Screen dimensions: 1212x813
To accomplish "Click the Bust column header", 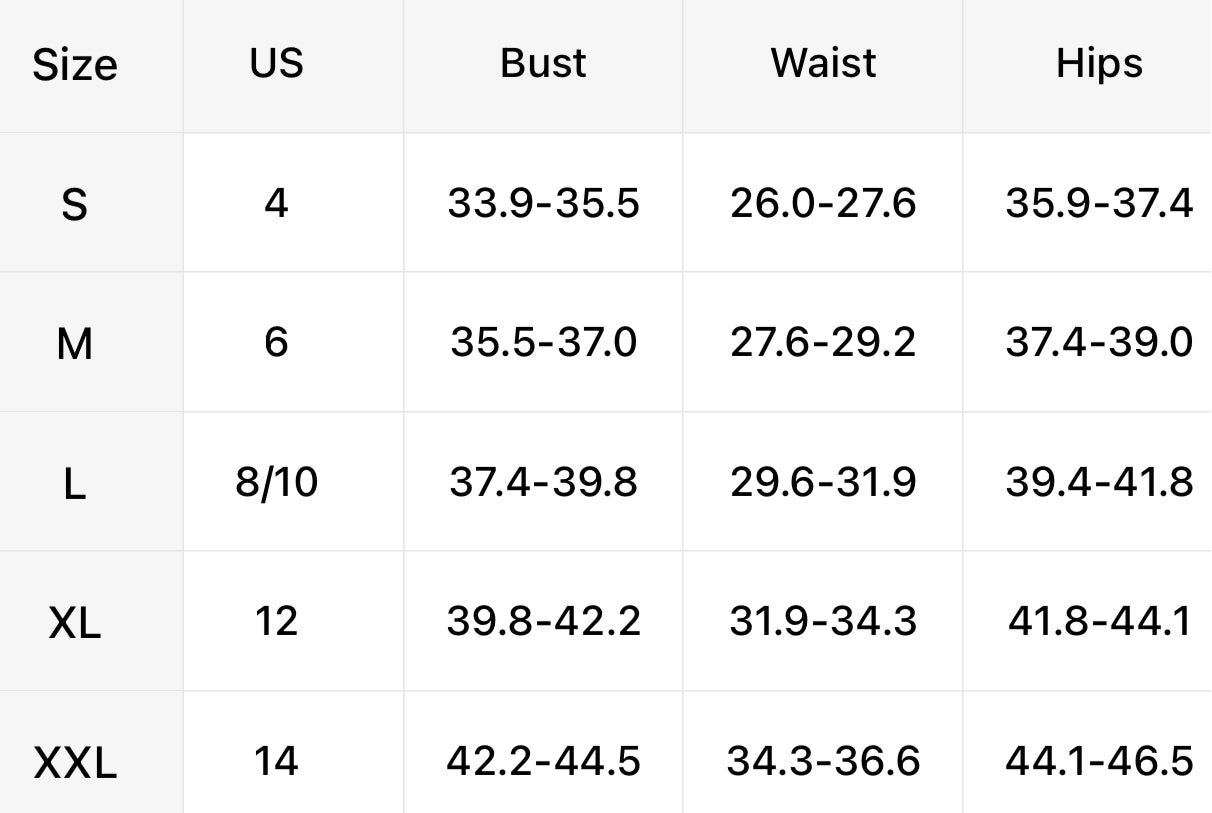I will [543, 63].
